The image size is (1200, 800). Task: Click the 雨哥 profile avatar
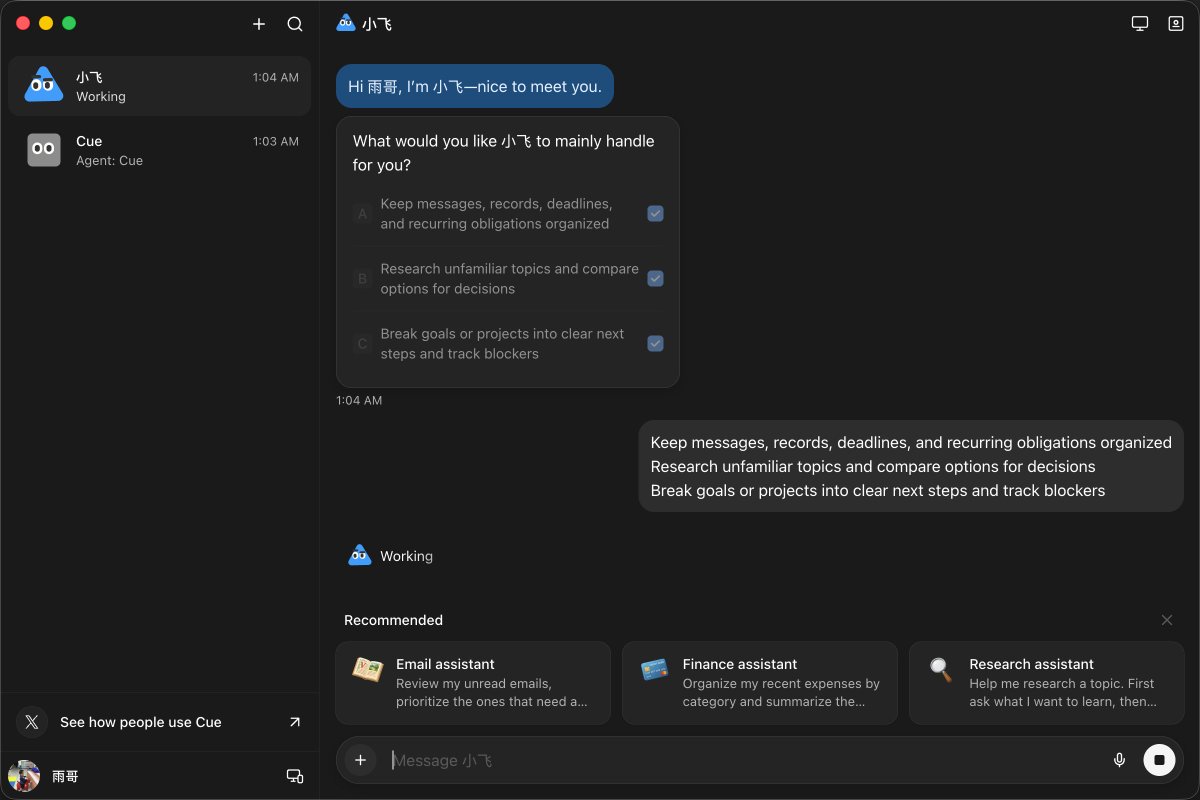24,776
